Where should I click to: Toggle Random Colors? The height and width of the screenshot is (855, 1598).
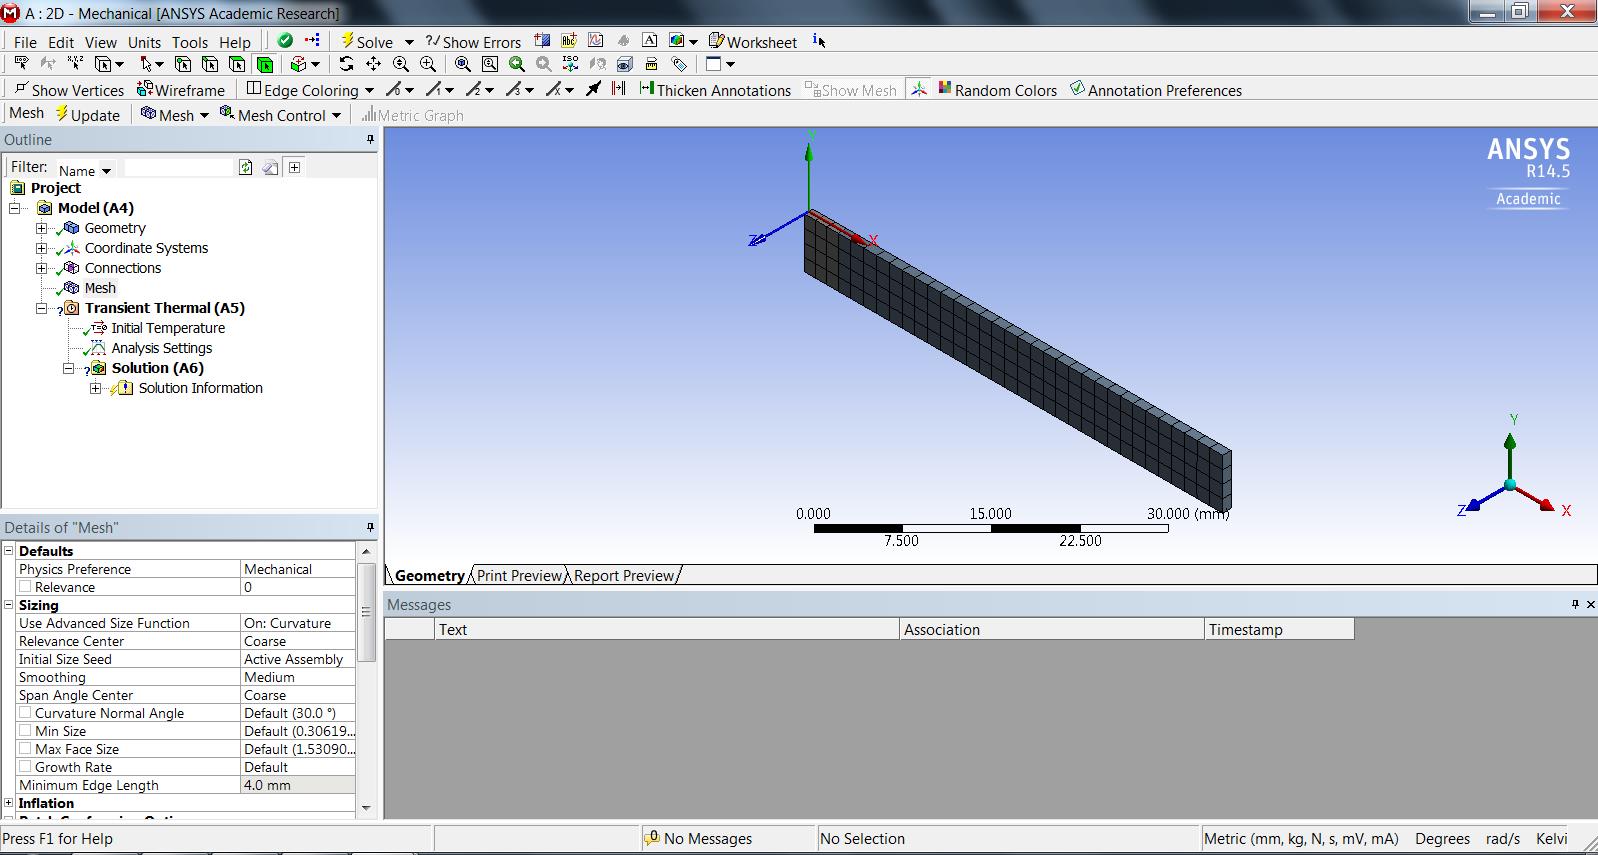coord(997,90)
